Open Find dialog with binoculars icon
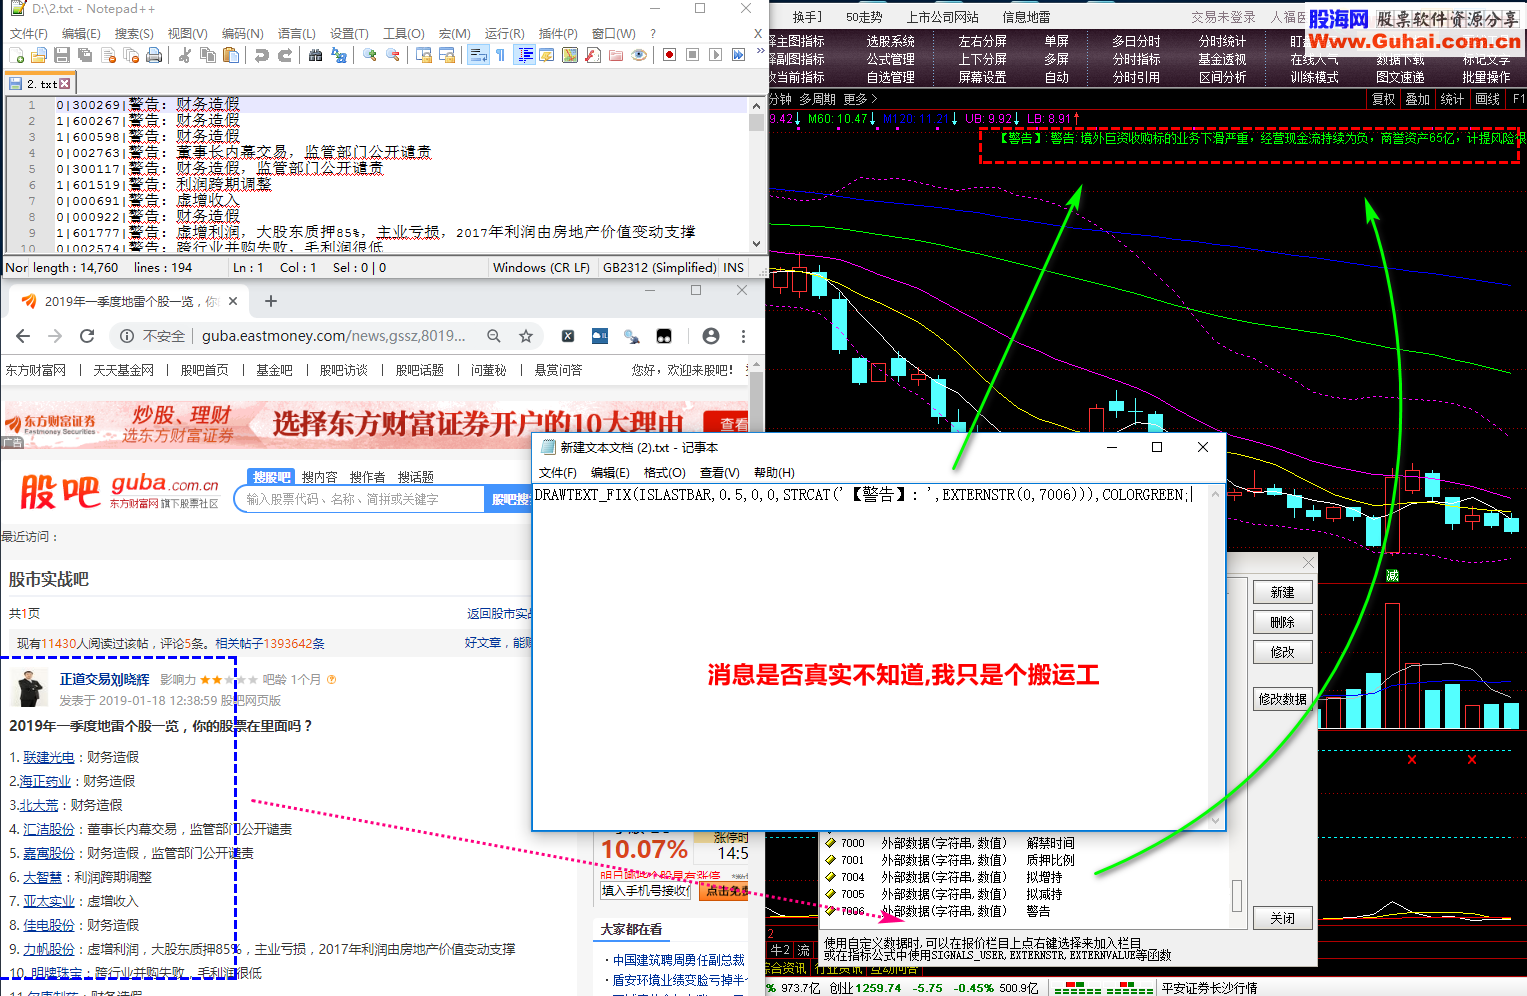This screenshot has width=1527, height=996. [x=315, y=55]
